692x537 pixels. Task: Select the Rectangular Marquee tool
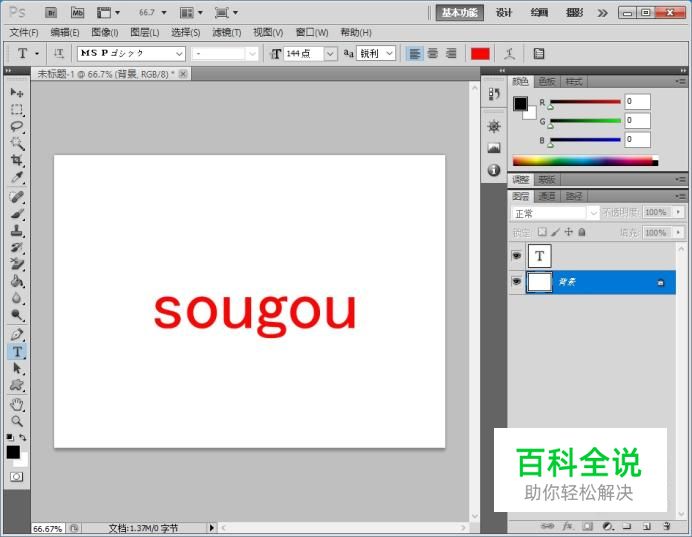click(x=17, y=109)
